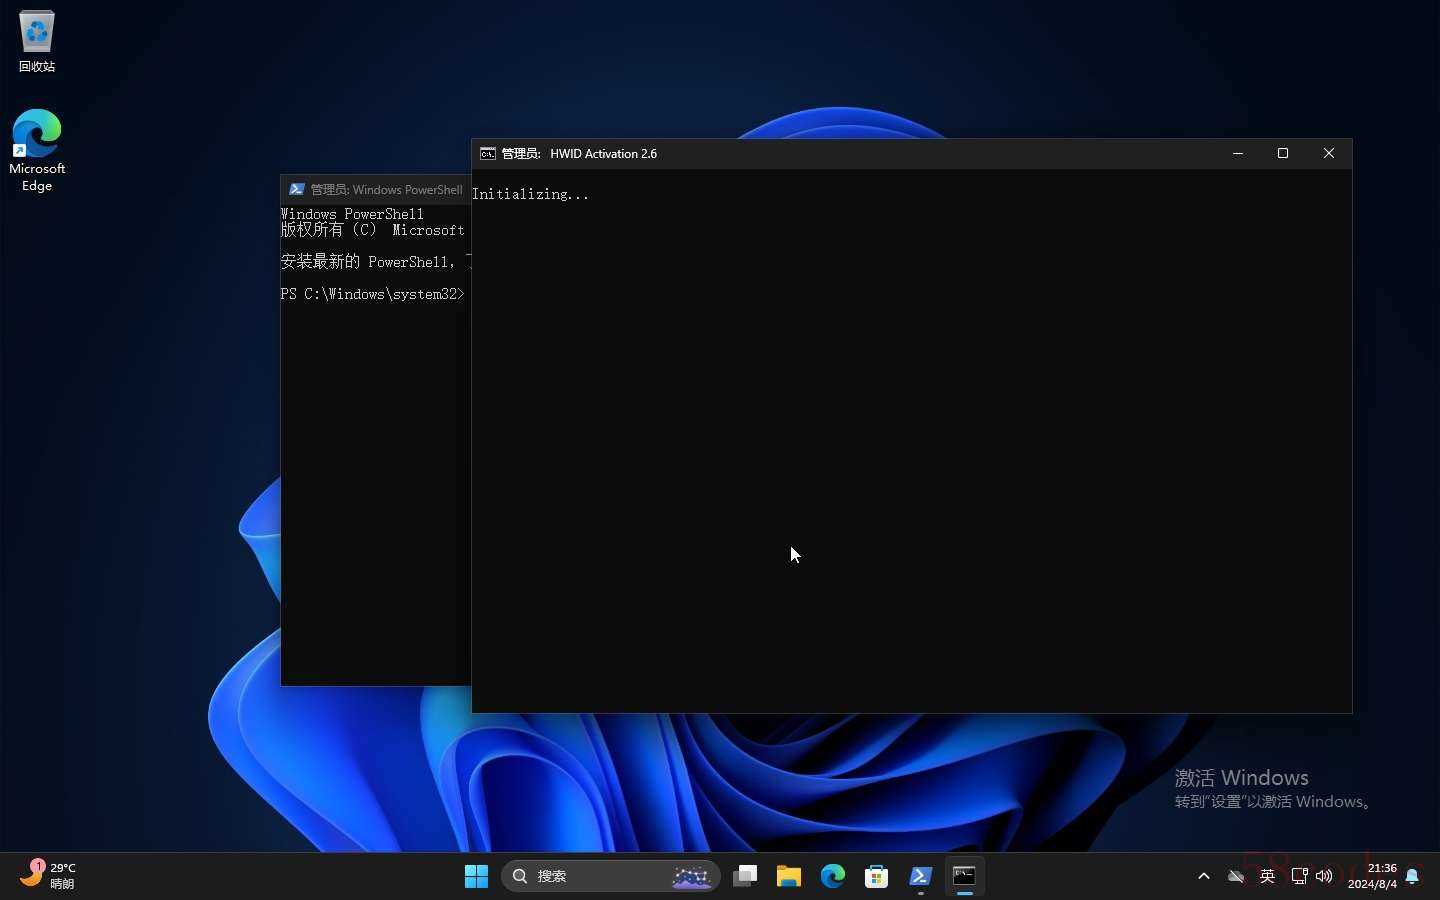Switch to PowerShell taskbar icon

[921, 876]
